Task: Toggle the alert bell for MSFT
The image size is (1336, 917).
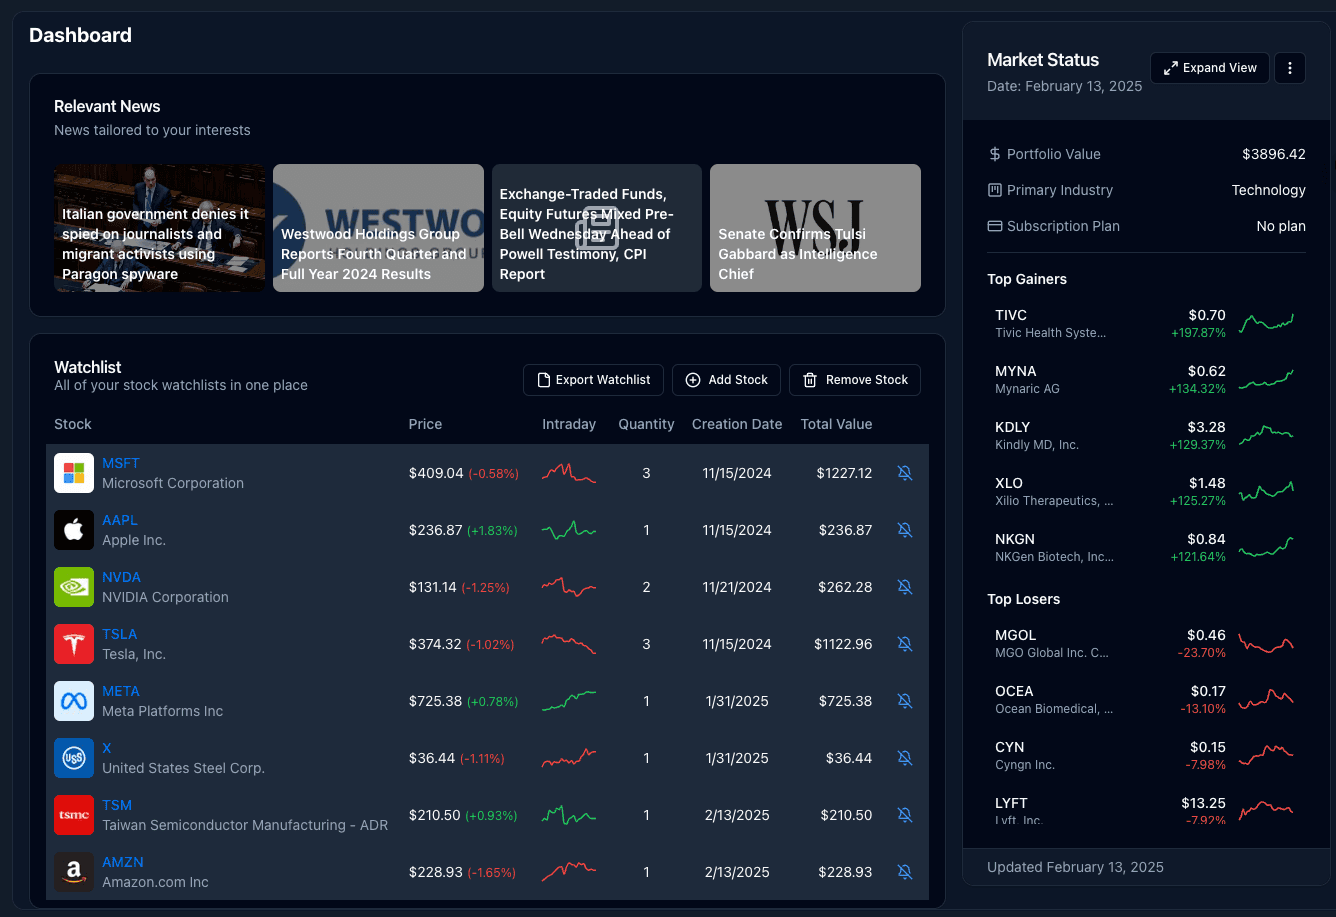Action: 905,473
